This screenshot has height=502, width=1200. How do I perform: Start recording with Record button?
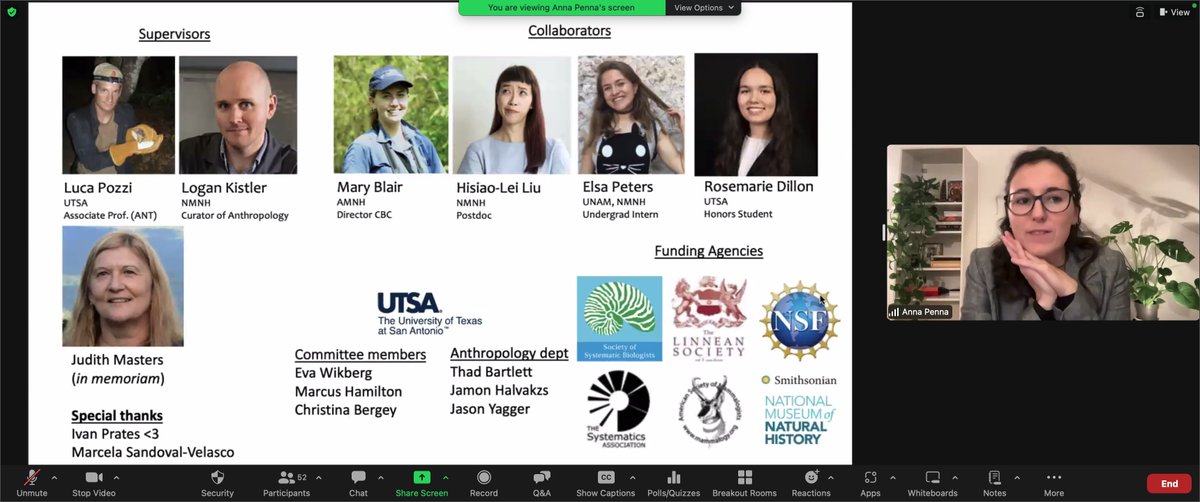pos(484,482)
